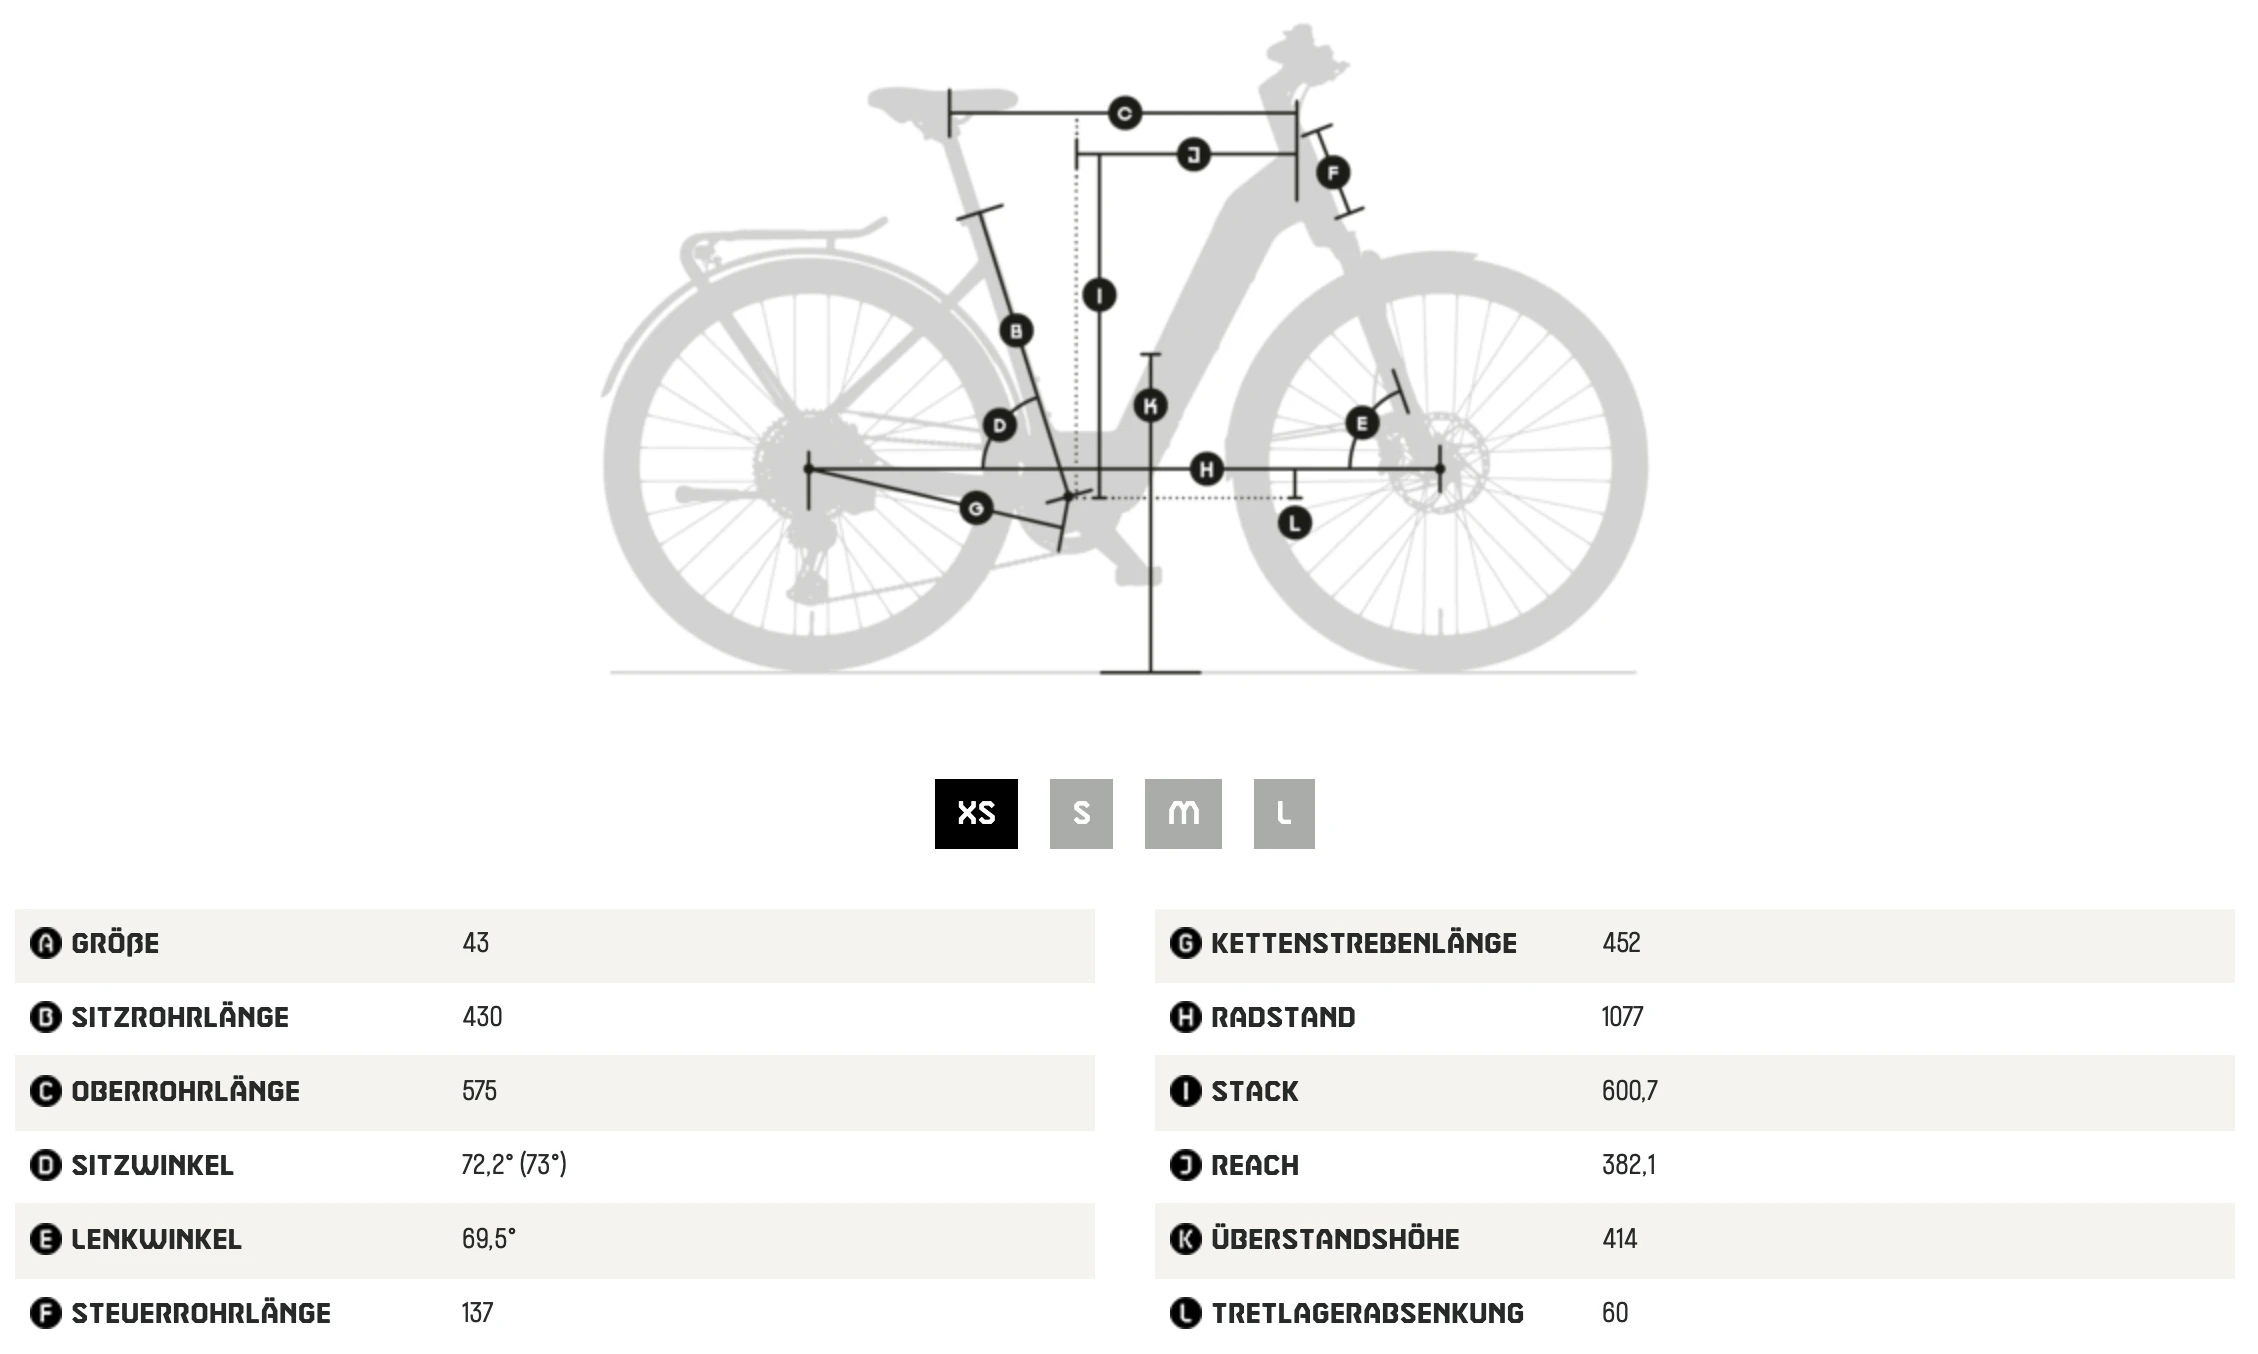Viewport: 2258px width, 1354px height.
Task: Click the Überstandshöhe row label
Action: coord(1335,1239)
